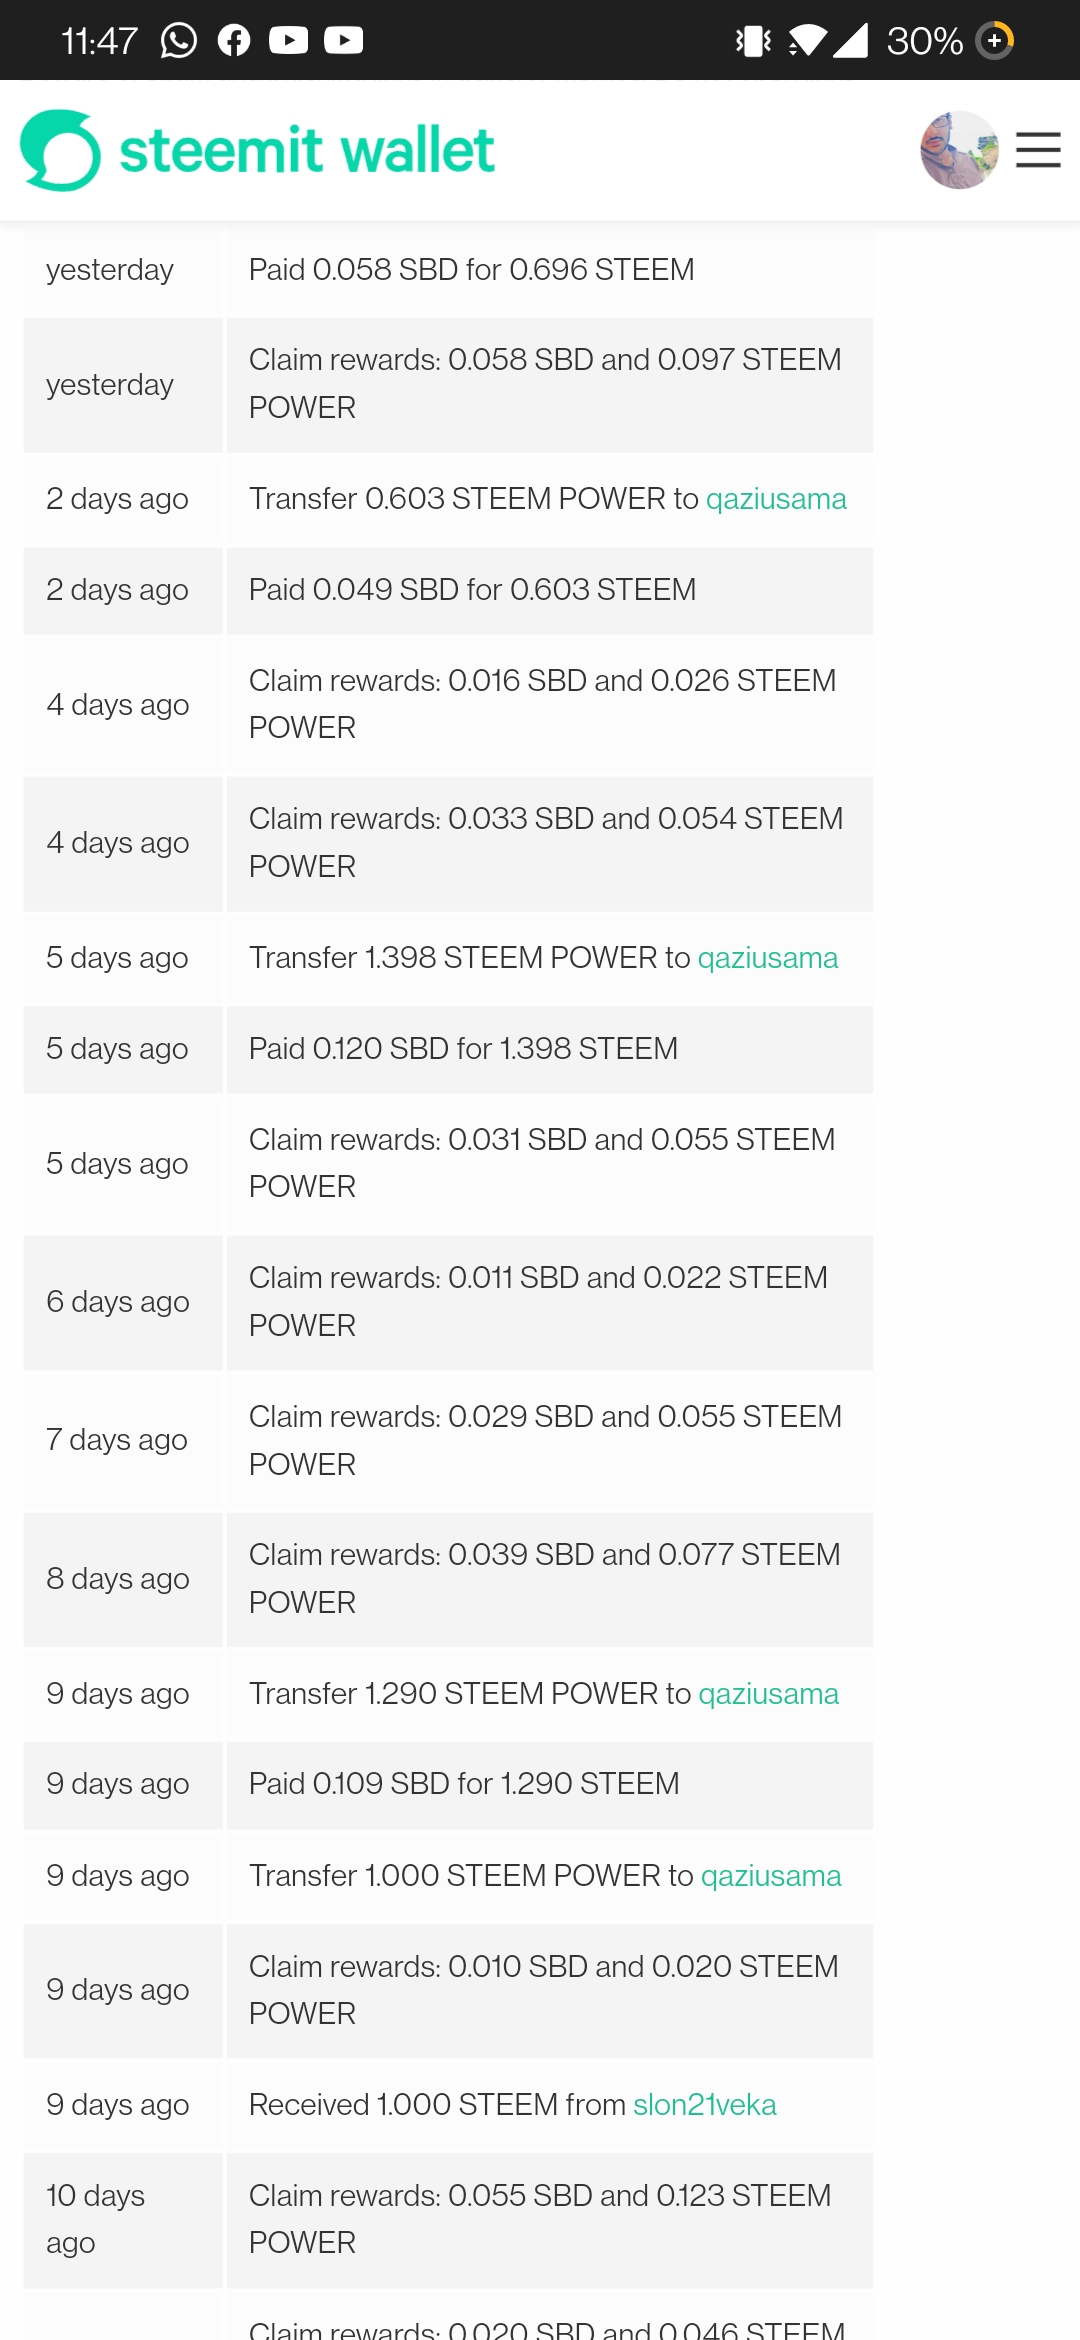Tap the vibrate mode status icon
This screenshot has width=1080, height=2340.
pos(753,41)
